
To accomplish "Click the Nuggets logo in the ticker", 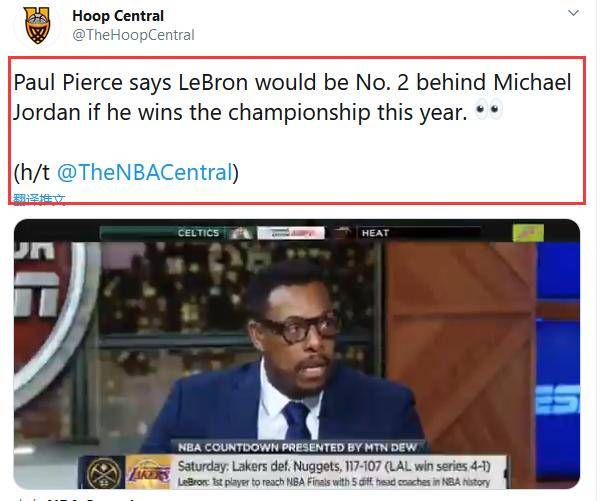I will click(x=103, y=472).
